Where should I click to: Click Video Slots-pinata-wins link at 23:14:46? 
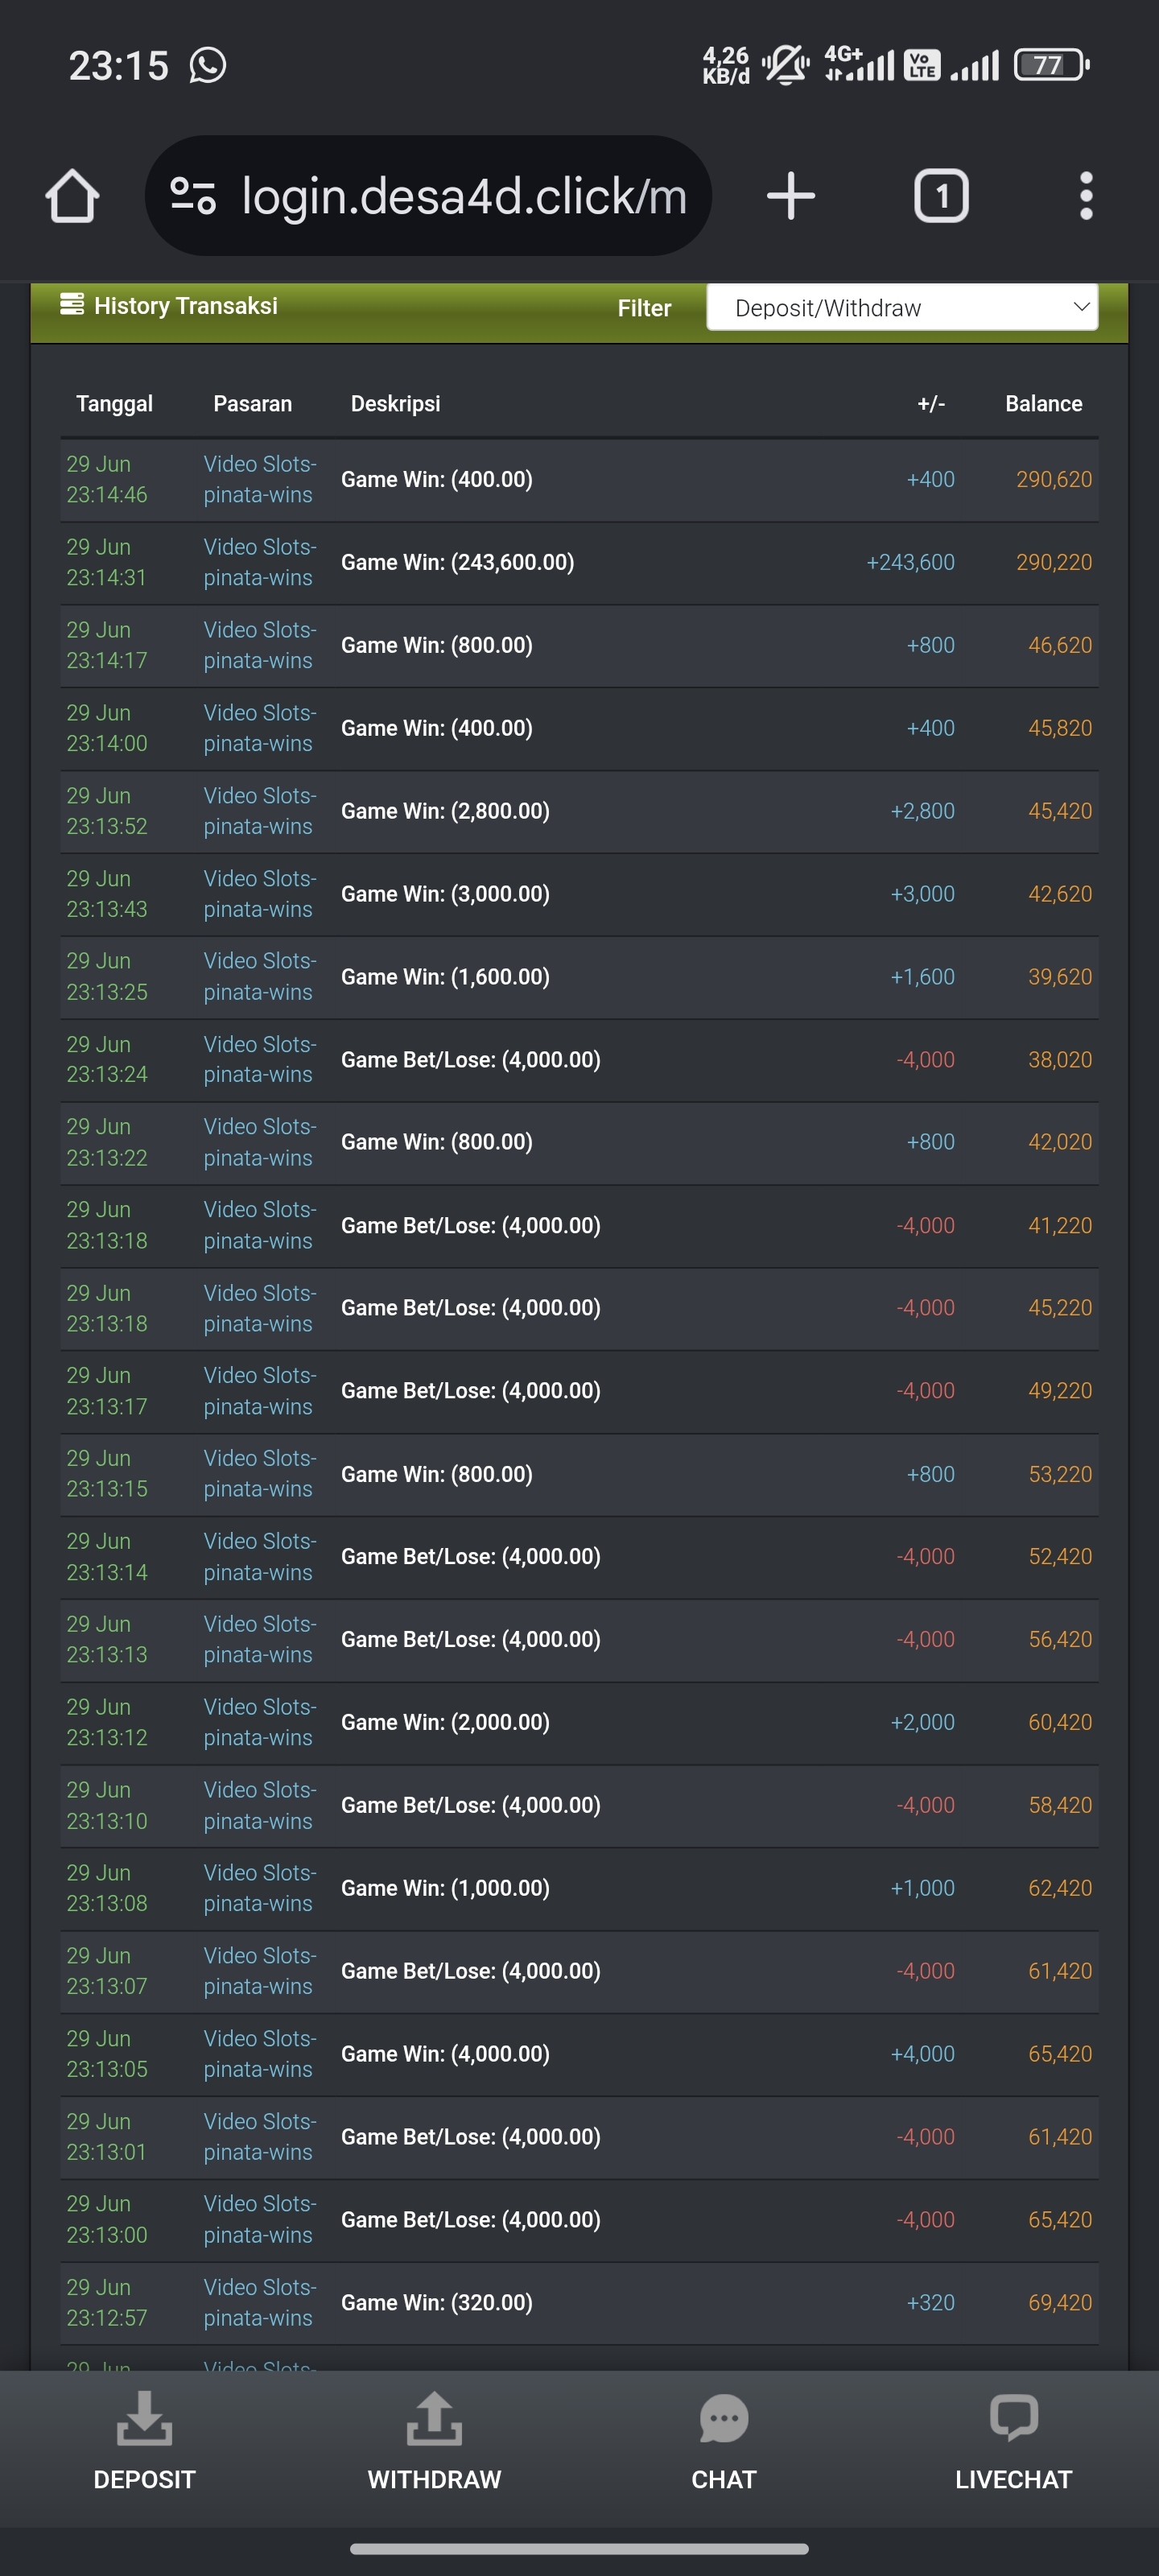click(x=259, y=480)
